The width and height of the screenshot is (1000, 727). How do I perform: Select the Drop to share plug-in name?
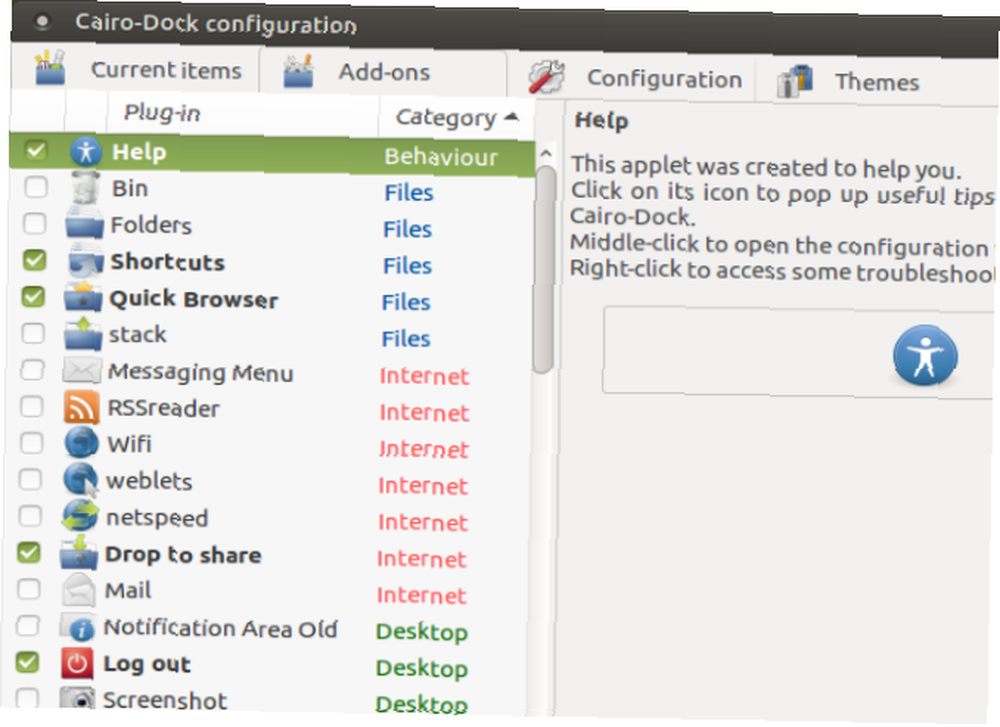point(183,555)
